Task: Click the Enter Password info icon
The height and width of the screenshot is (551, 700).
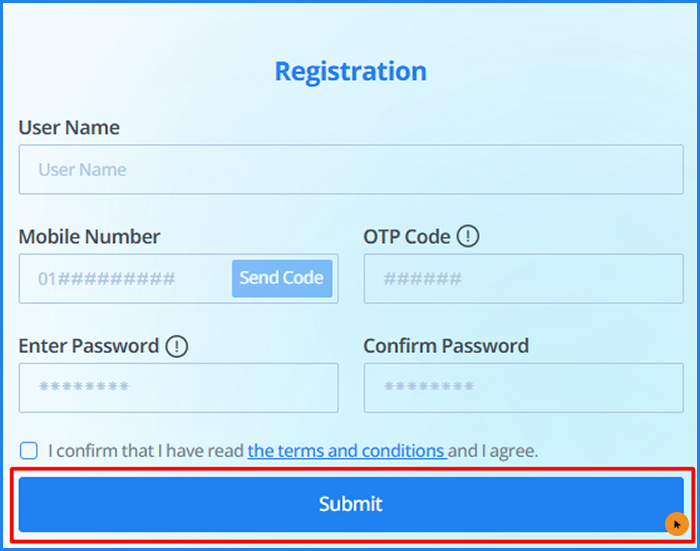Action: pyautogui.click(x=176, y=346)
